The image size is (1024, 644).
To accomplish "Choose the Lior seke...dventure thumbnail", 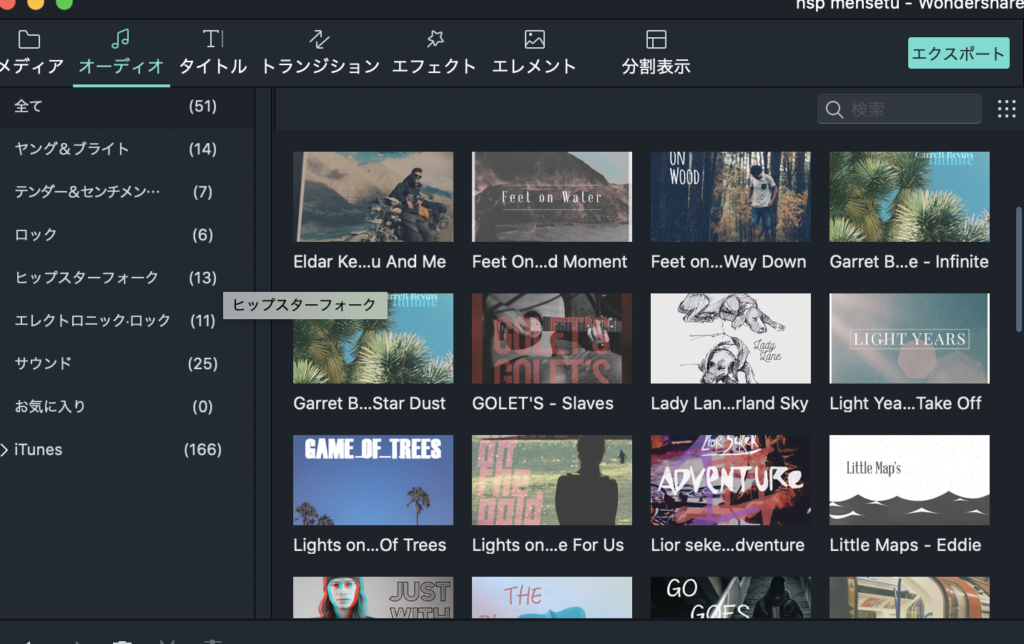I will [731, 480].
